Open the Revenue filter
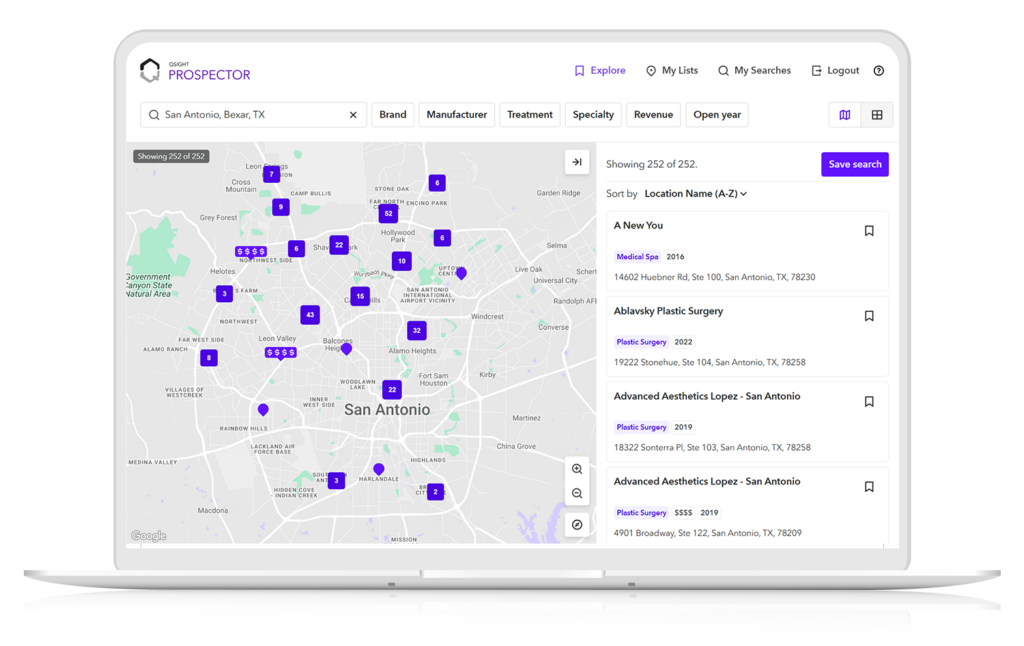Viewport: 1024px width, 646px height. [653, 114]
